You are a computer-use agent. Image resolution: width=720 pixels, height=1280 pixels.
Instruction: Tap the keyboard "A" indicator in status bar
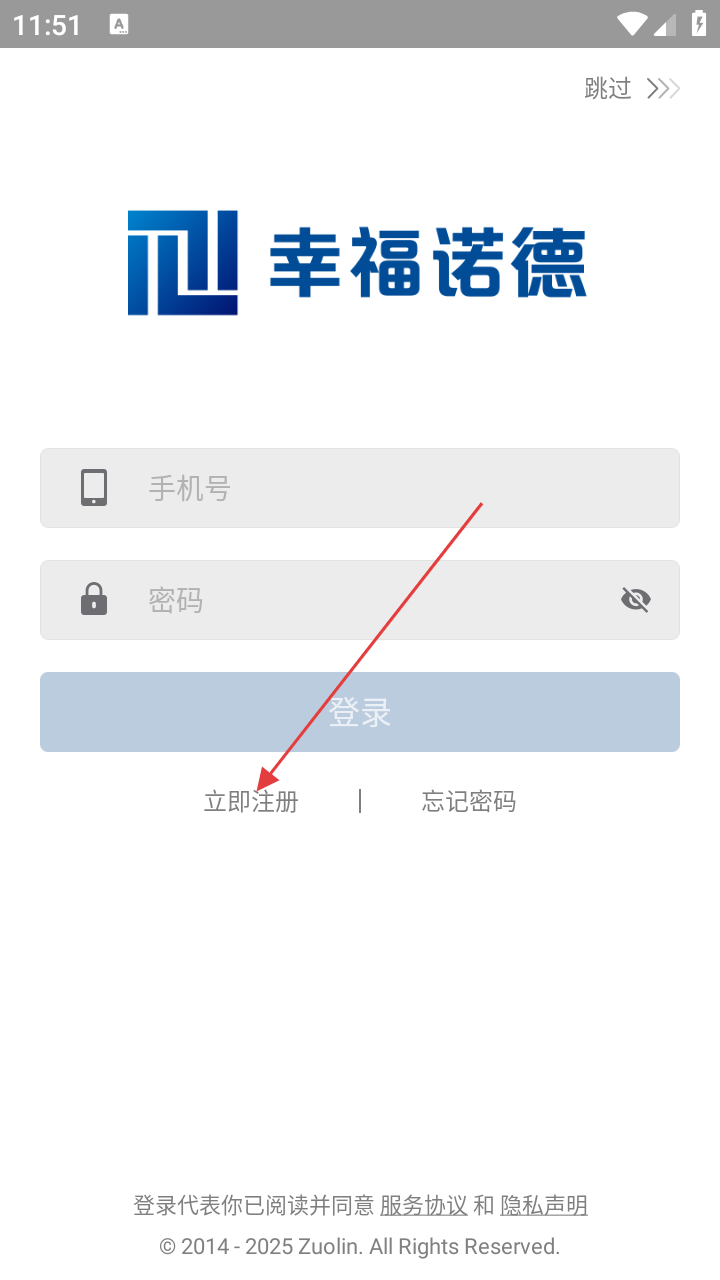[x=119, y=24]
